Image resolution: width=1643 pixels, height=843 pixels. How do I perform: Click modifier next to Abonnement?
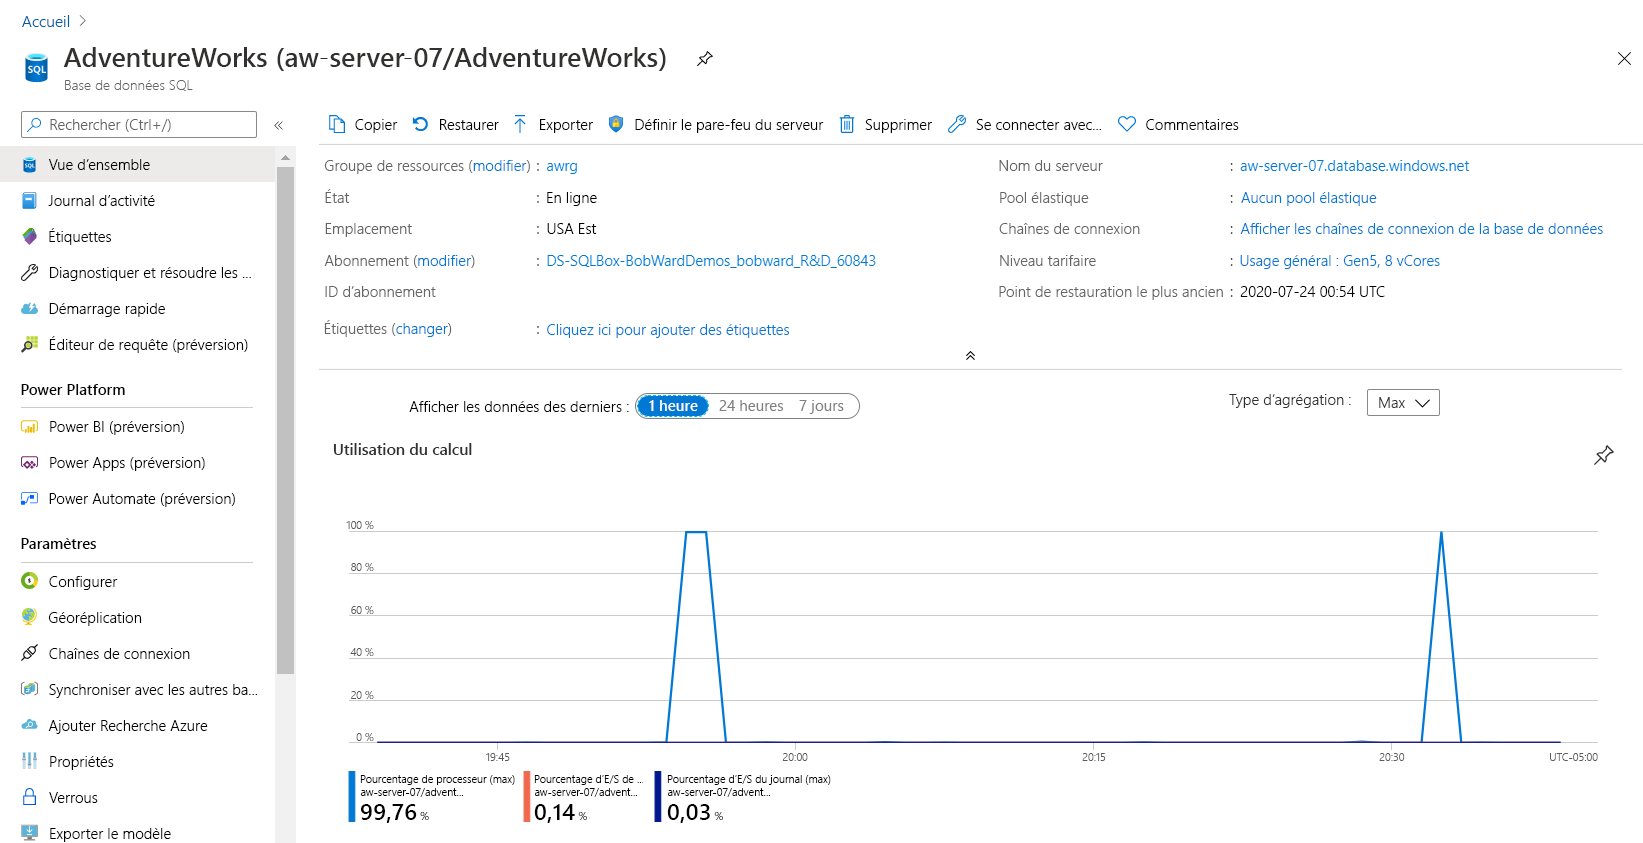pos(444,261)
